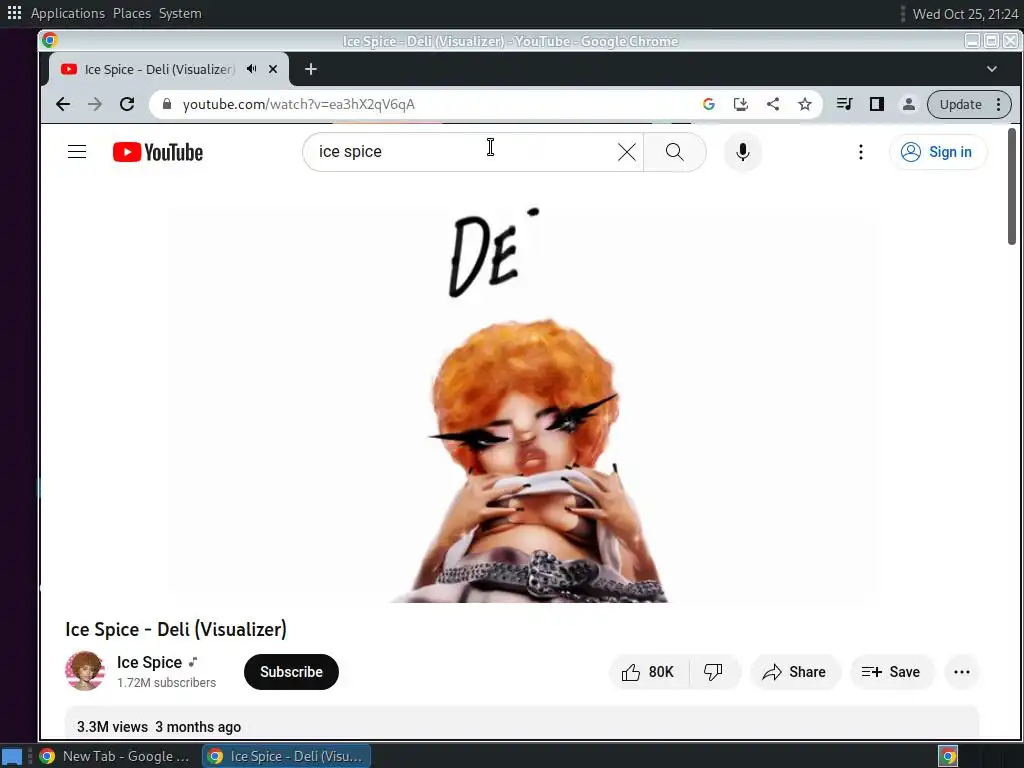Share the Deli video
Image resolution: width=1024 pixels, height=768 pixels.
pyautogui.click(x=795, y=672)
